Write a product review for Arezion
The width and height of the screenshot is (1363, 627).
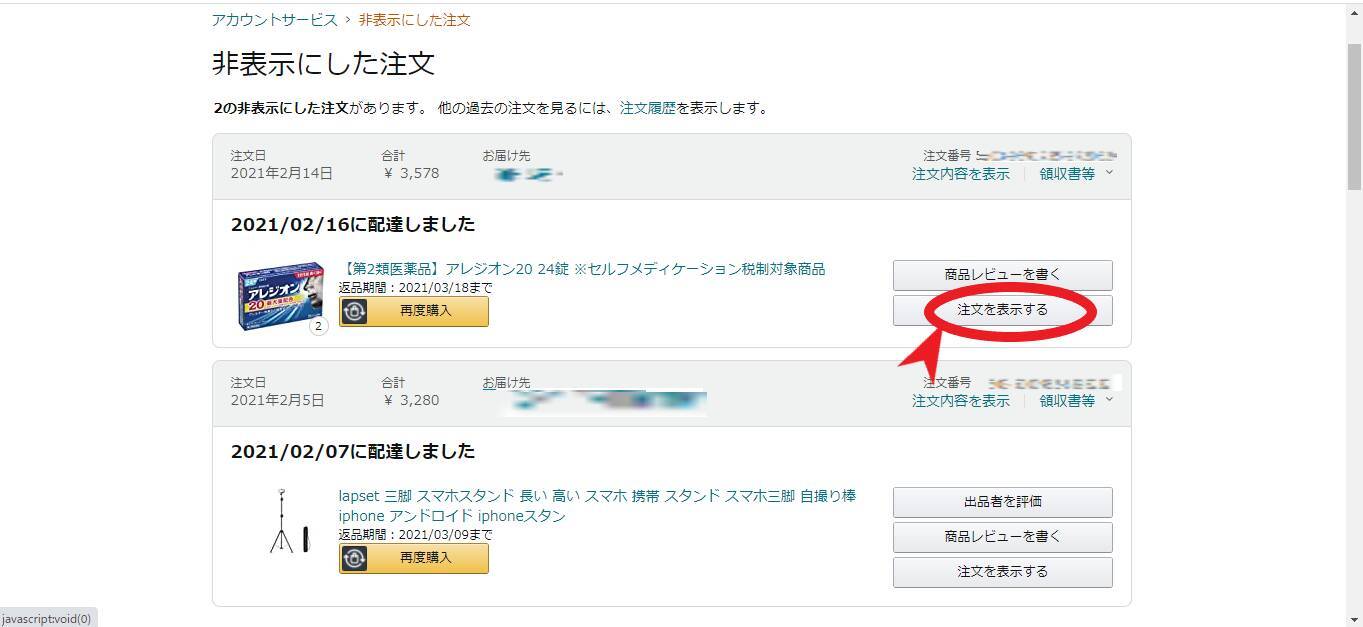1002,275
